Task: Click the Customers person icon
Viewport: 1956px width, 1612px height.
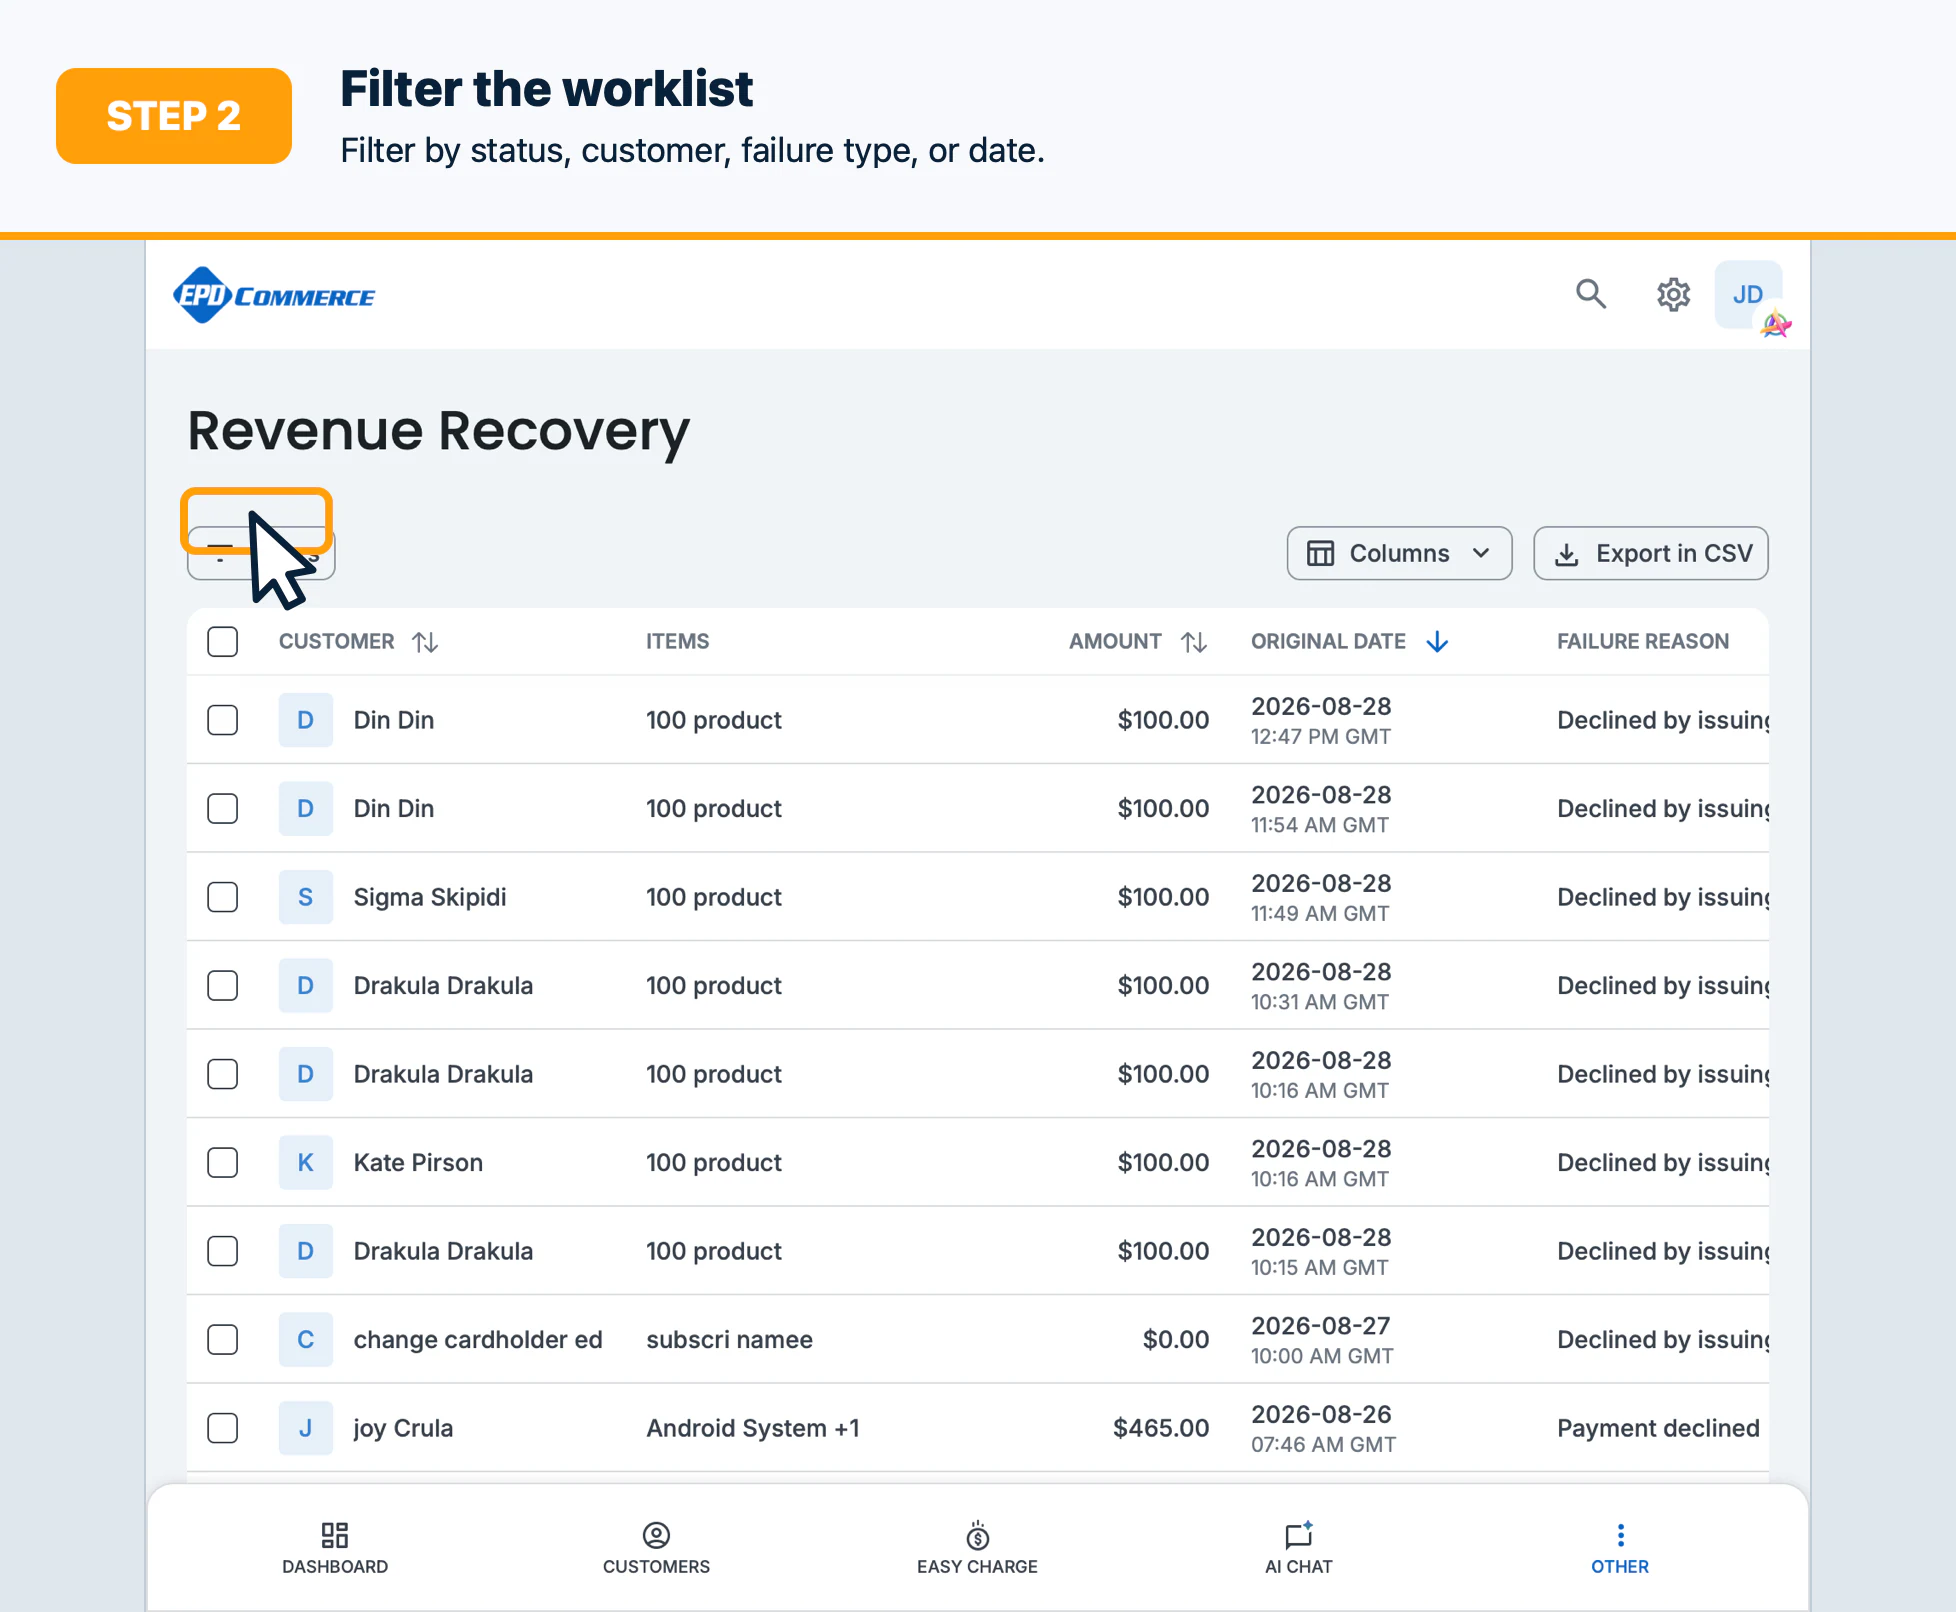Action: click(x=656, y=1535)
